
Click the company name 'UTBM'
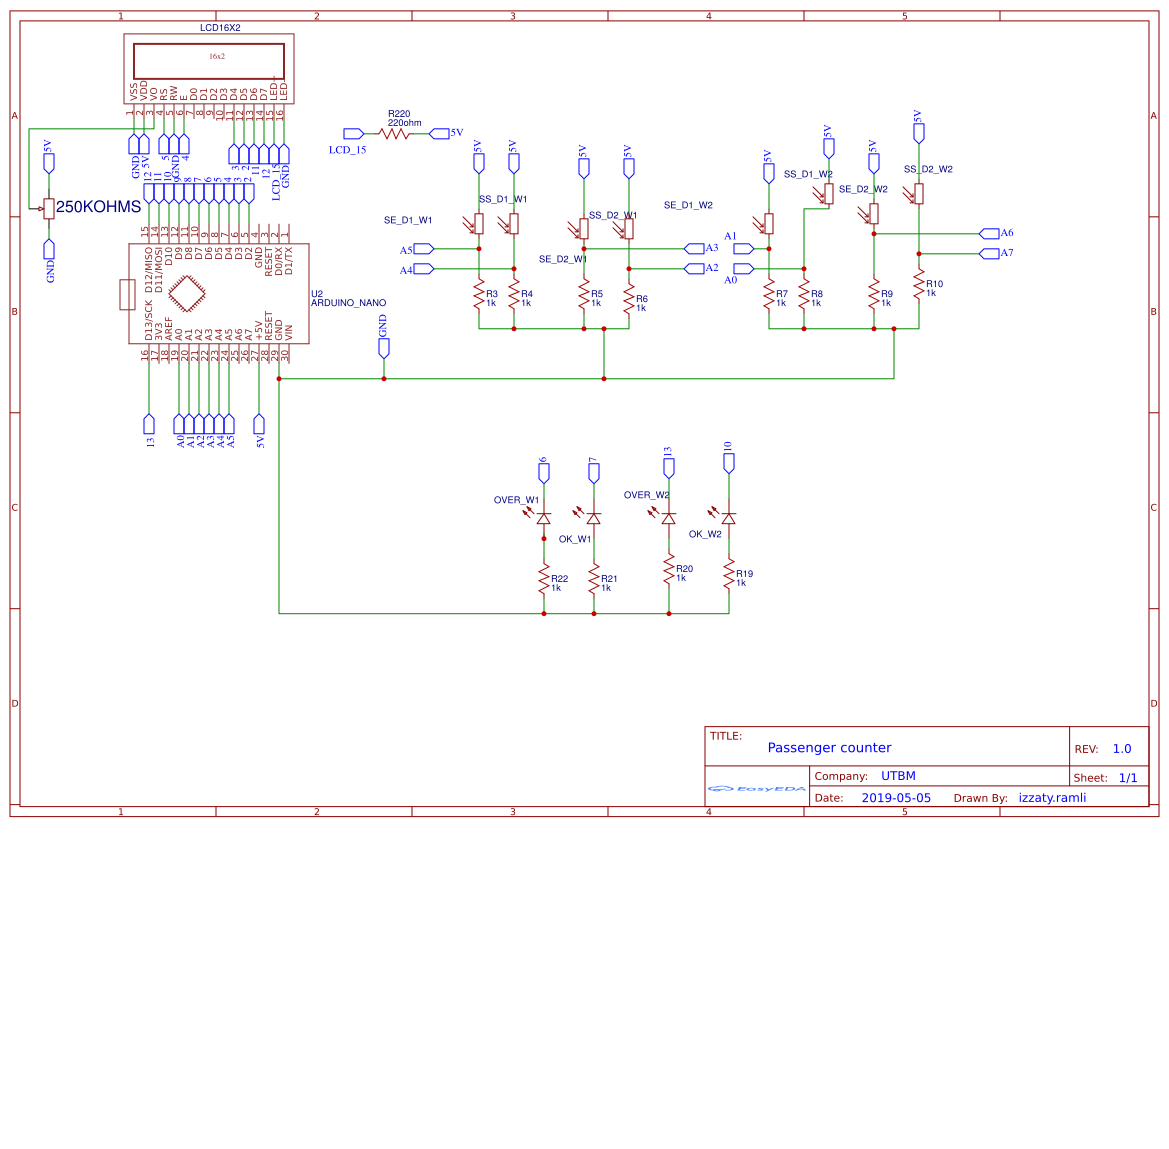coord(898,775)
